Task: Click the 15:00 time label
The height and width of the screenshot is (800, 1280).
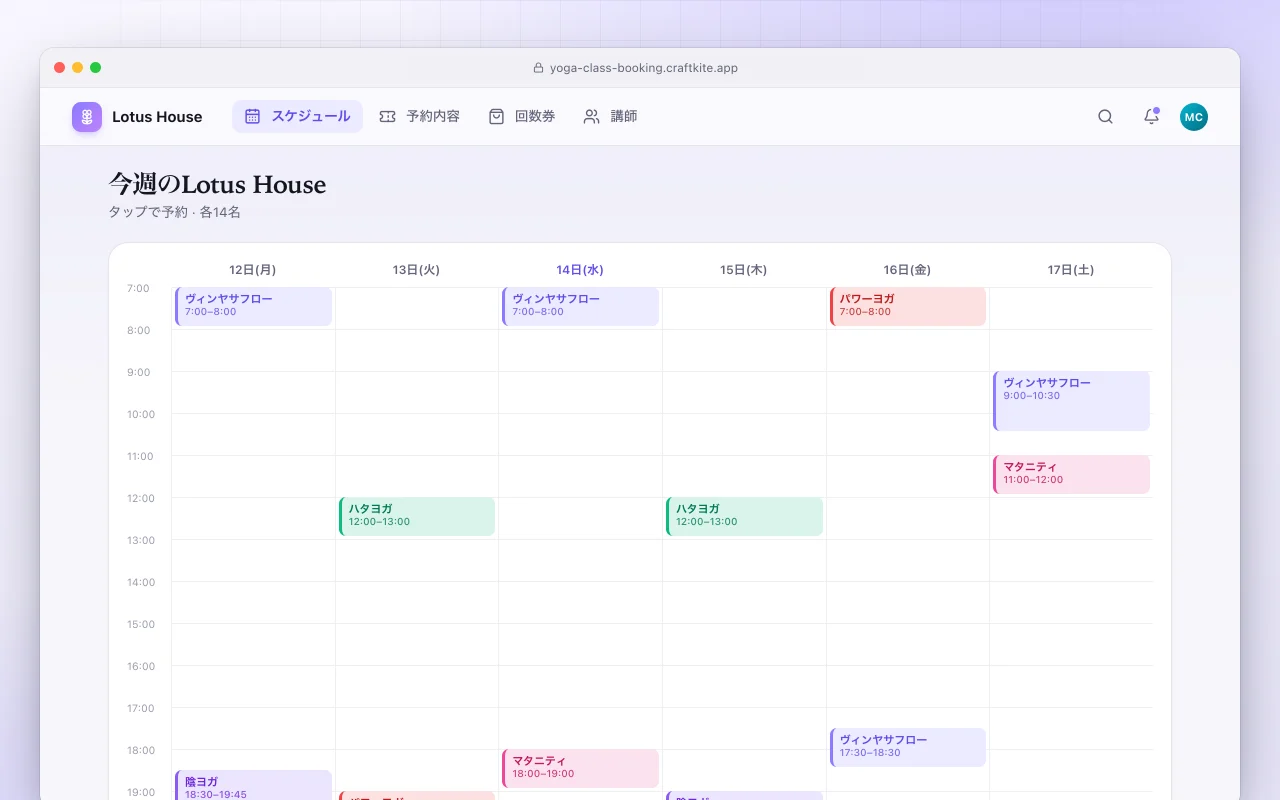Action: tap(141, 624)
